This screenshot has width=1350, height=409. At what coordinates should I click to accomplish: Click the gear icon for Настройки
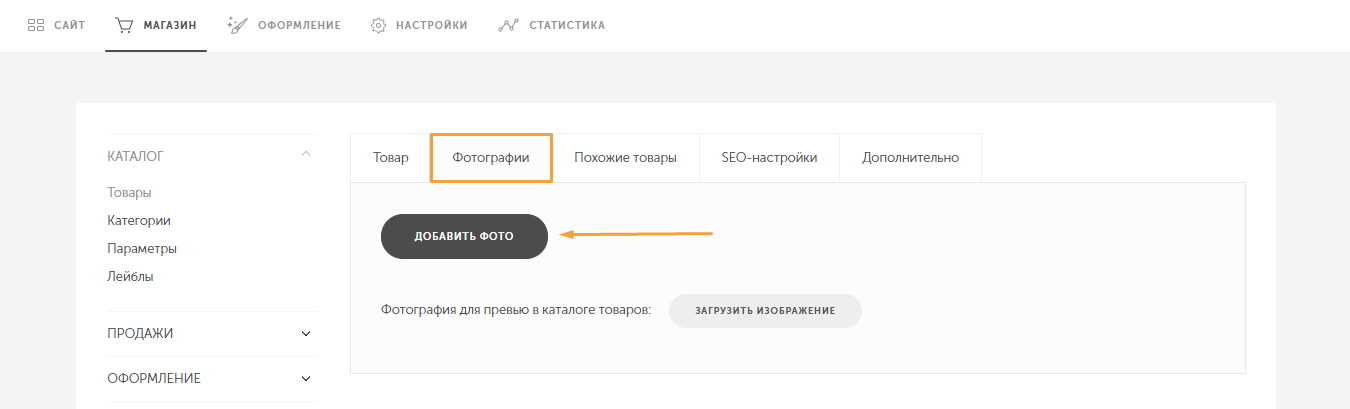379,25
